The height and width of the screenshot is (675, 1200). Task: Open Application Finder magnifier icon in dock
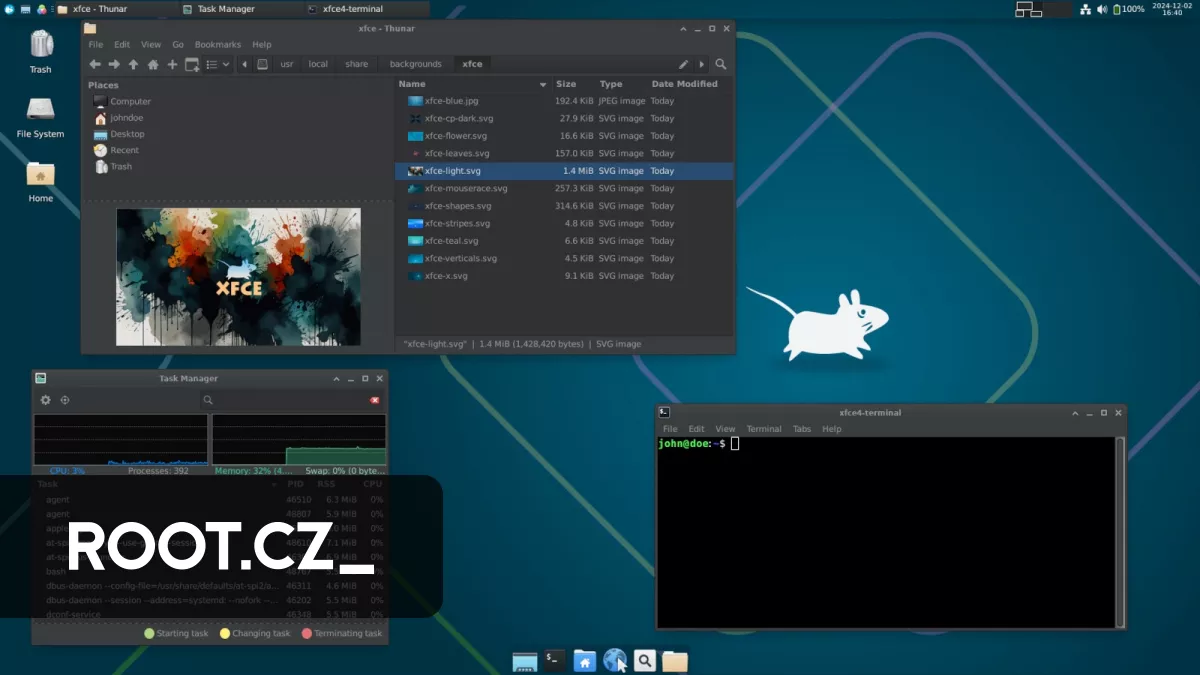[644, 660]
